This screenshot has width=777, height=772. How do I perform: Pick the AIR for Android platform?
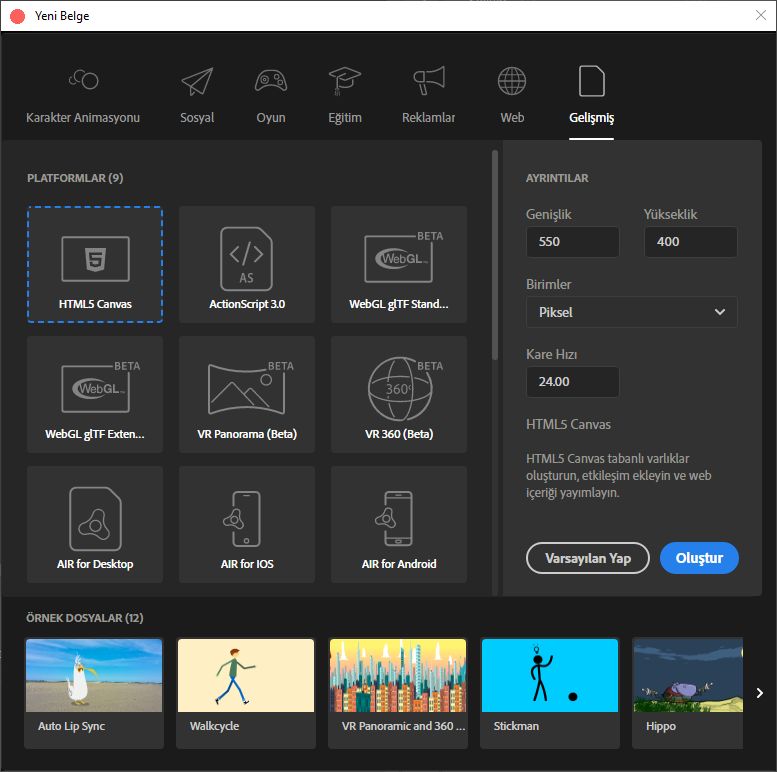pos(399,524)
